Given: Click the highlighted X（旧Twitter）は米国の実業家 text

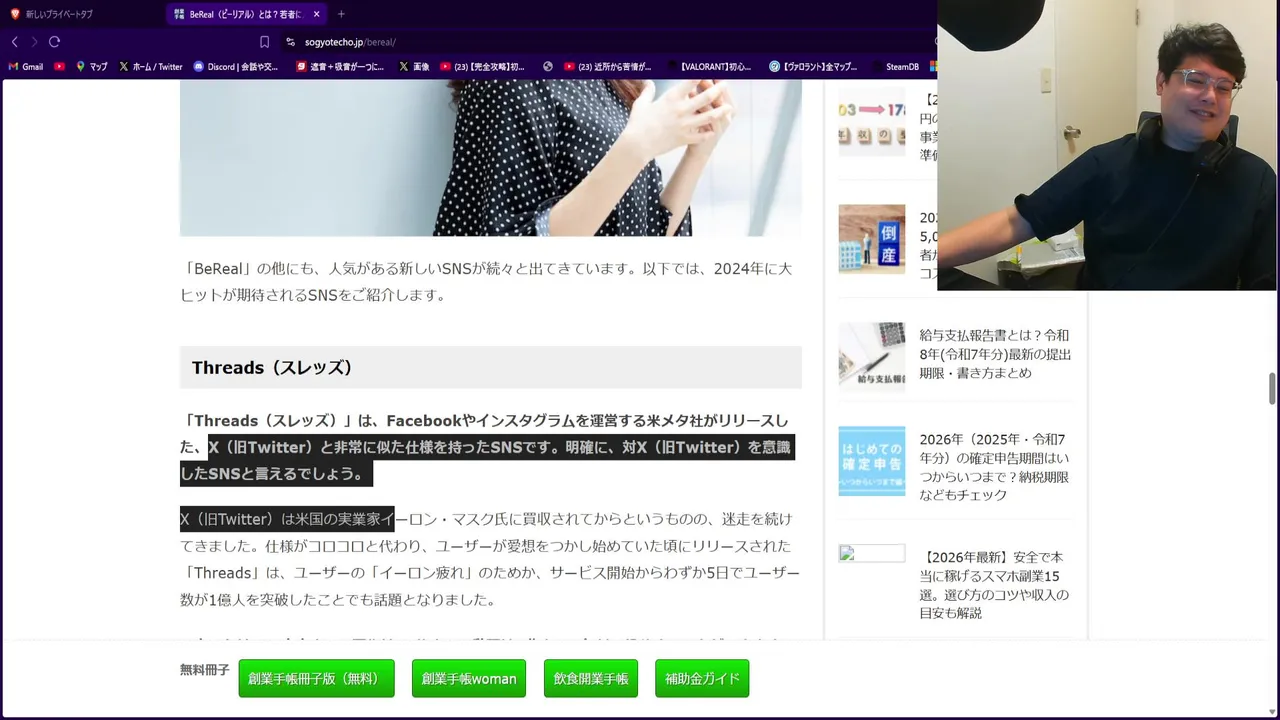Looking at the screenshot, I should [x=287, y=519].
